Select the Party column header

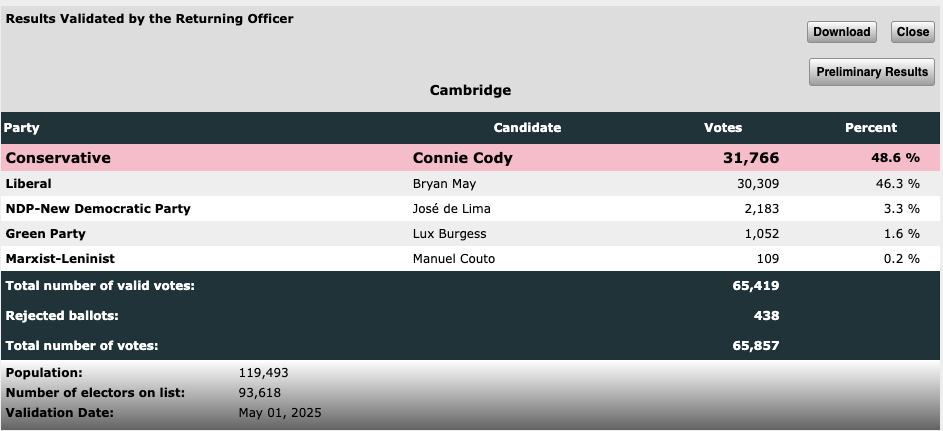tap(22, 127)
